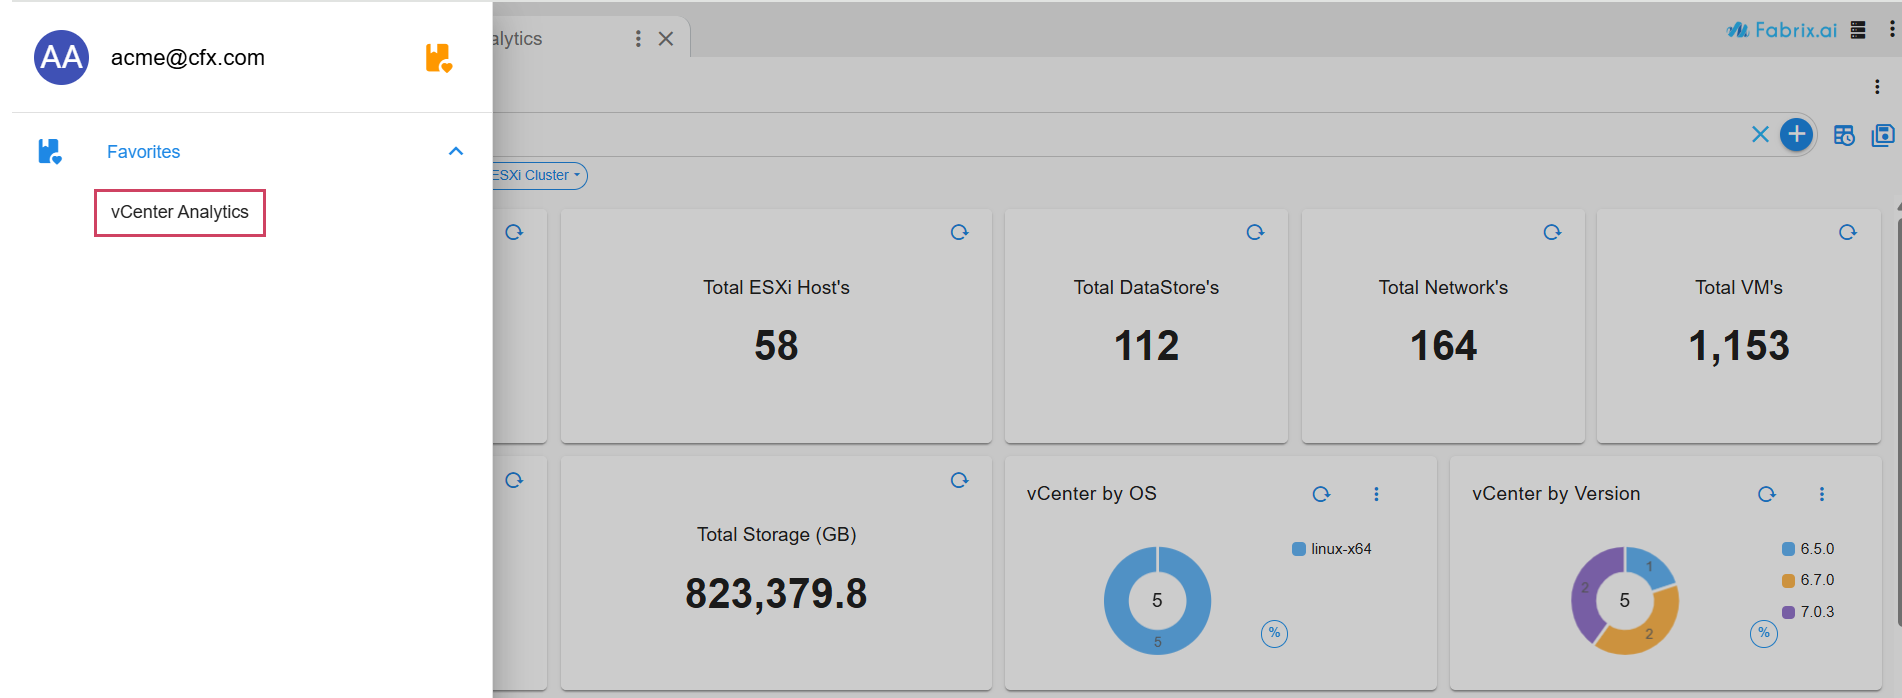
Task: Click the orange favorites bookmark icon
Action: coord(438,58)
